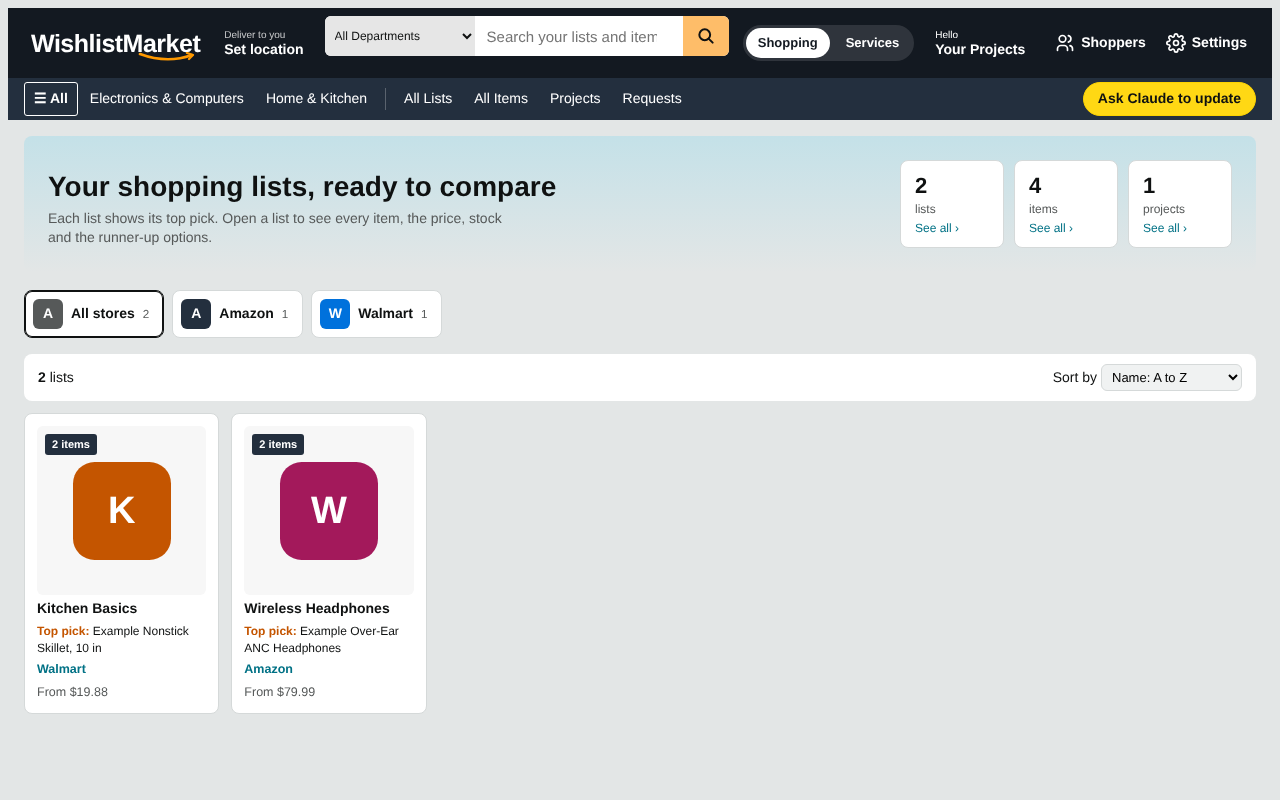Select the Walmart store filter chip
The width and height of the screenshot is (1280, 800).
pyautogui.click(x=376, y=314)
